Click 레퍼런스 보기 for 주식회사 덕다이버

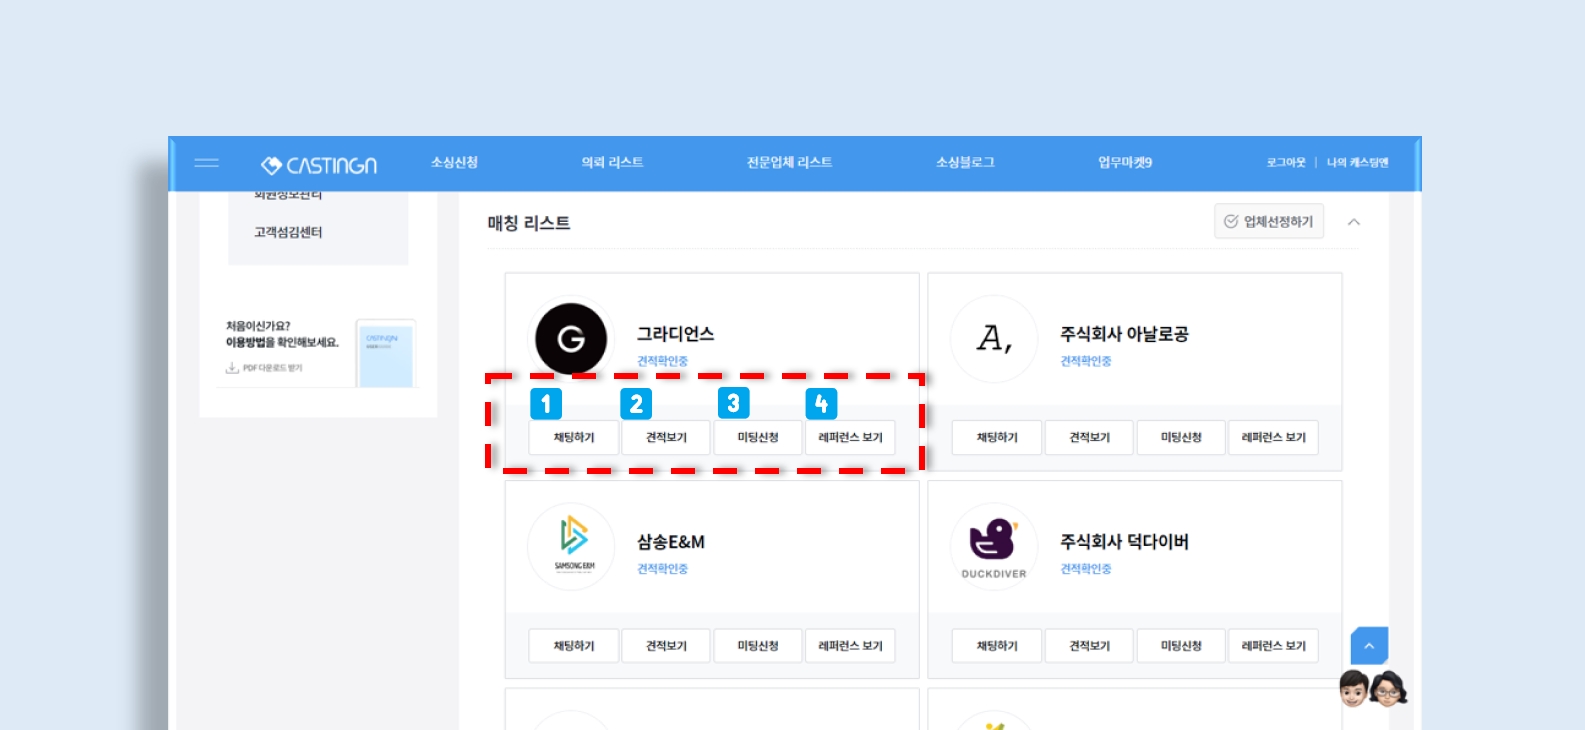pos(1273,646)
